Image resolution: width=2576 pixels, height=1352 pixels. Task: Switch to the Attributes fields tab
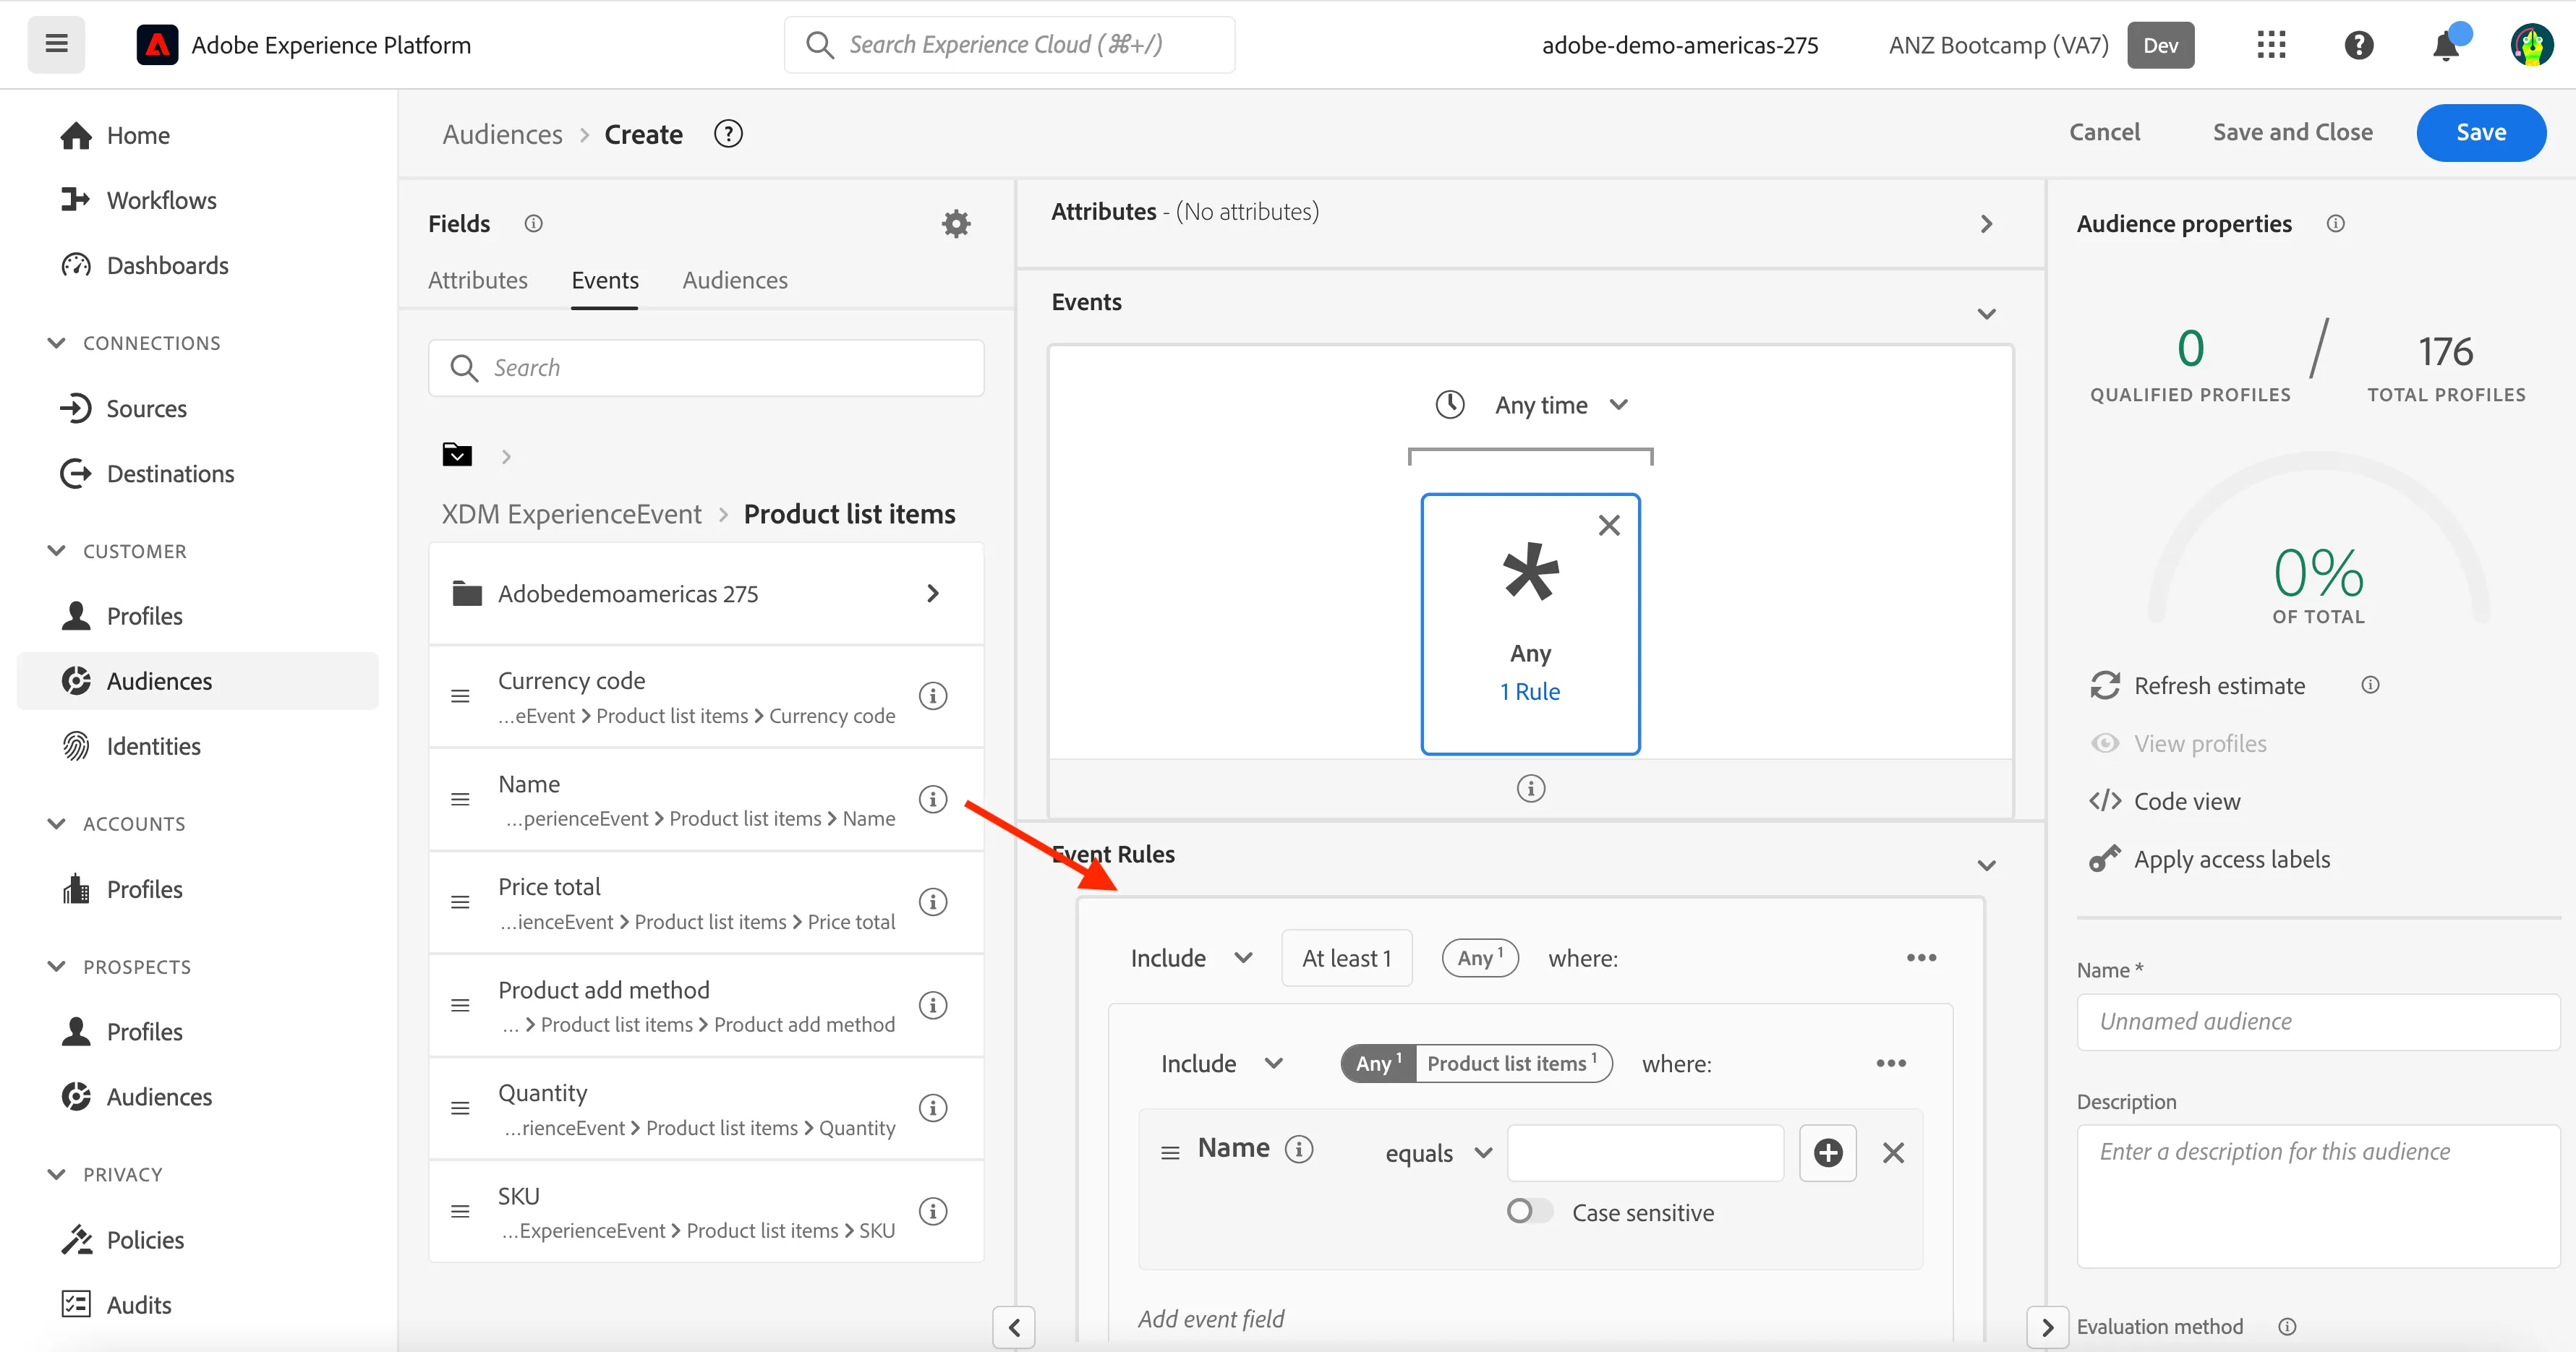point(477,280)
